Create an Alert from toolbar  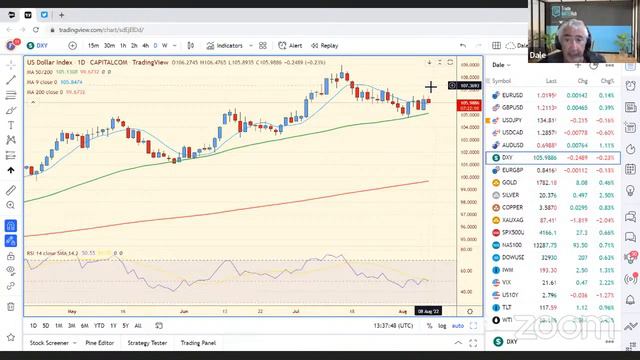[290, 46]
